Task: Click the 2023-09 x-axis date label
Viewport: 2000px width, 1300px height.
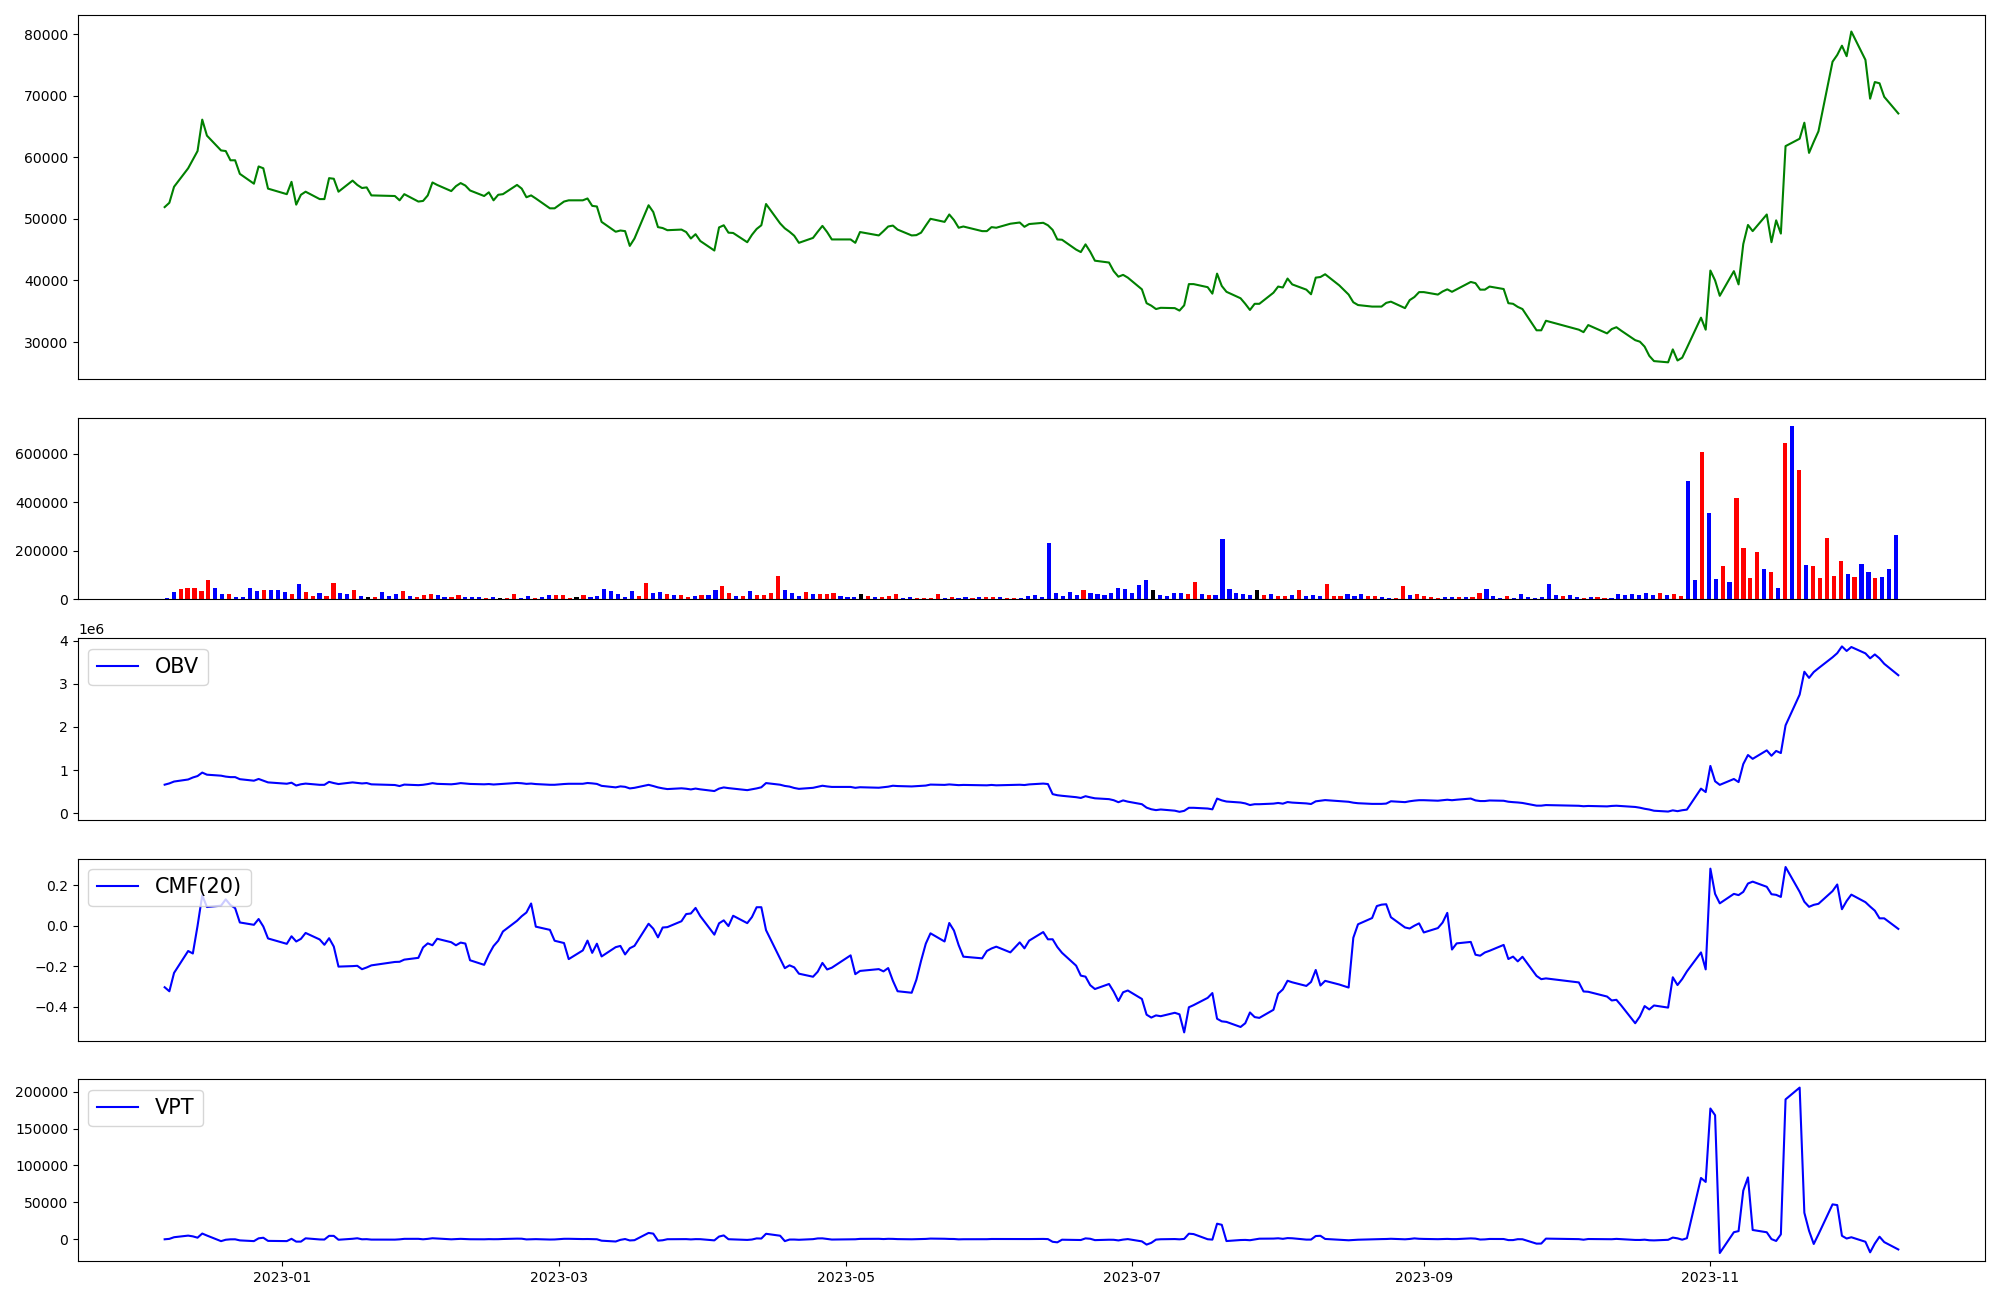Action: pos(1423,1277)
